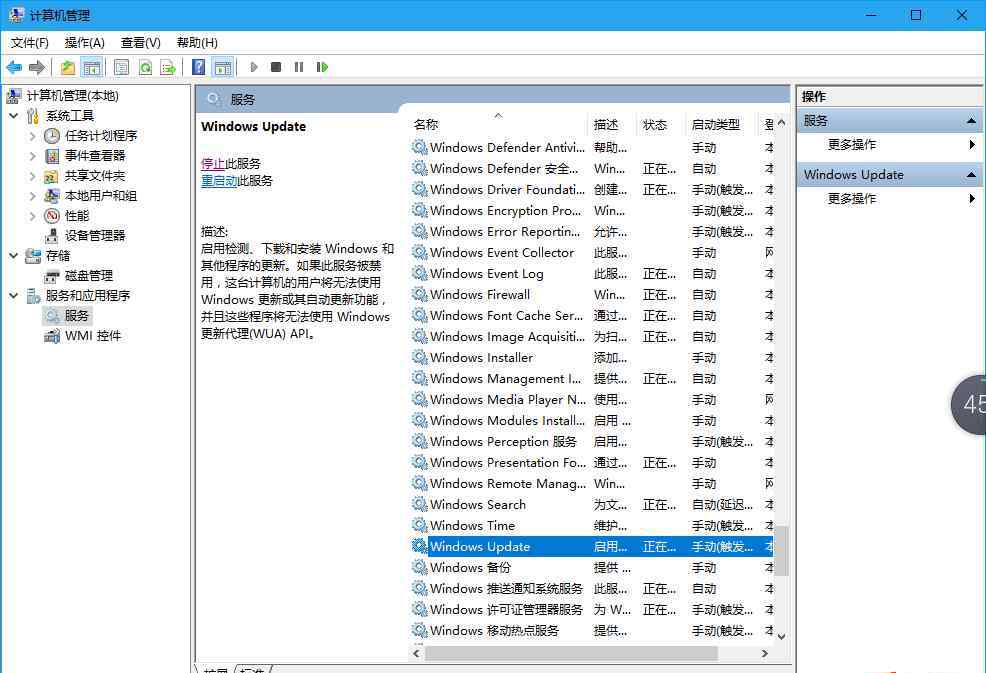Select 计算机管理(本地) root node
Viewport: 986px width, 673px height.
pos(72,96)
